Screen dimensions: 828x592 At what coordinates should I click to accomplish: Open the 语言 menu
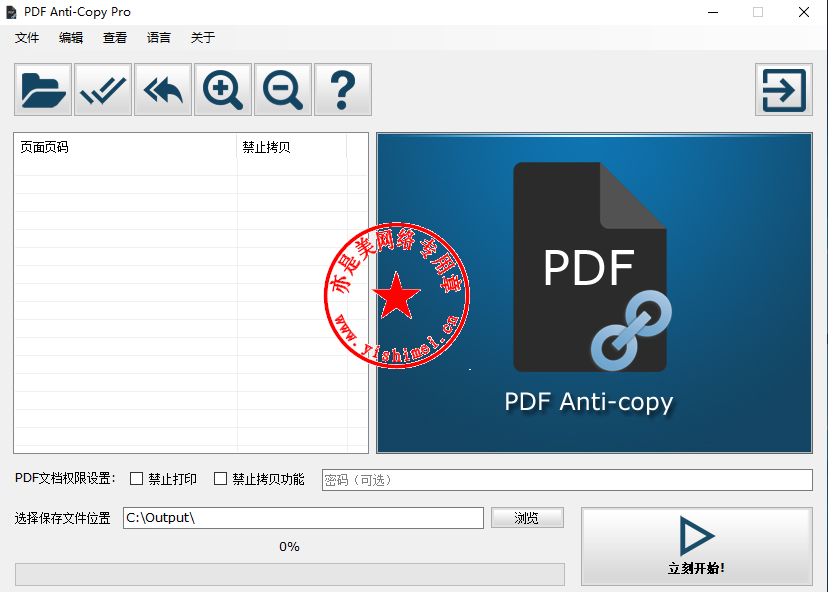[x=158, y=37]
